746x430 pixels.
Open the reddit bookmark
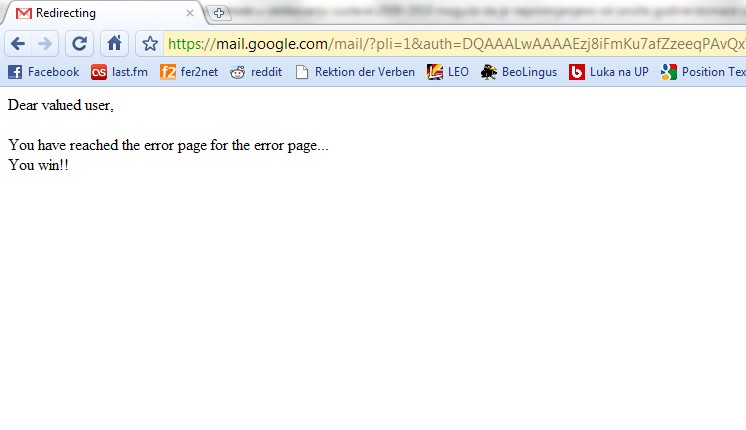click(x=256, y=72)
